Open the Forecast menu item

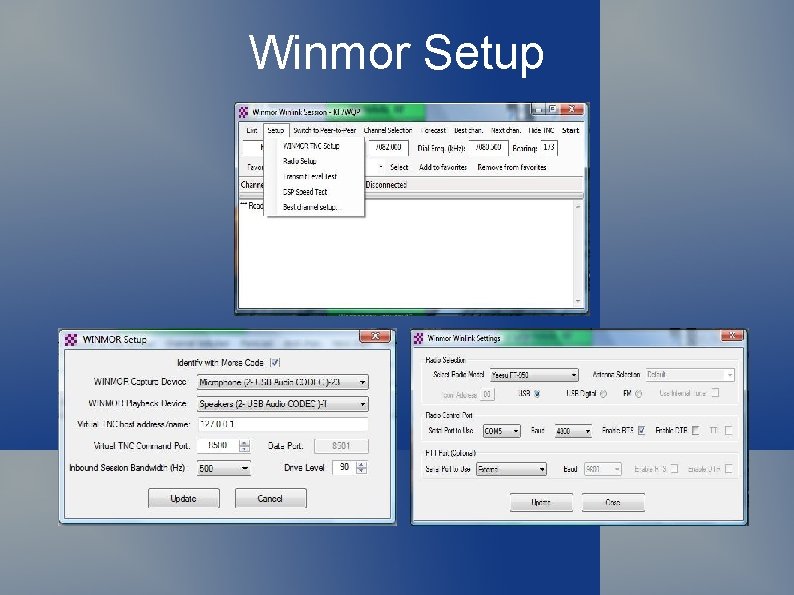coord(433,130)
